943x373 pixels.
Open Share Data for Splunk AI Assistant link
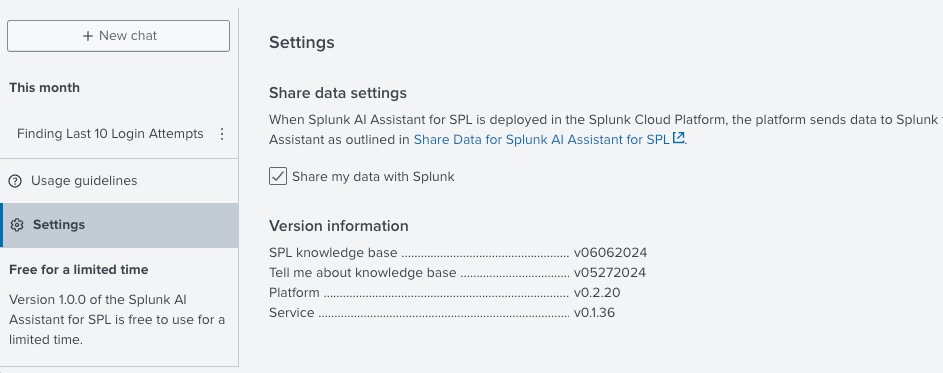pyautogui.click(x=541, y=140)
